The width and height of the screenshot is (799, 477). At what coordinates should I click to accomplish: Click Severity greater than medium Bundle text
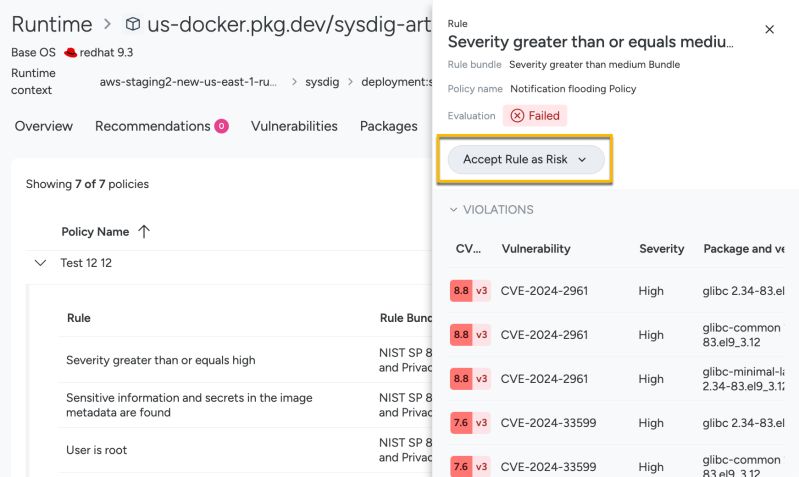point(594,65)
